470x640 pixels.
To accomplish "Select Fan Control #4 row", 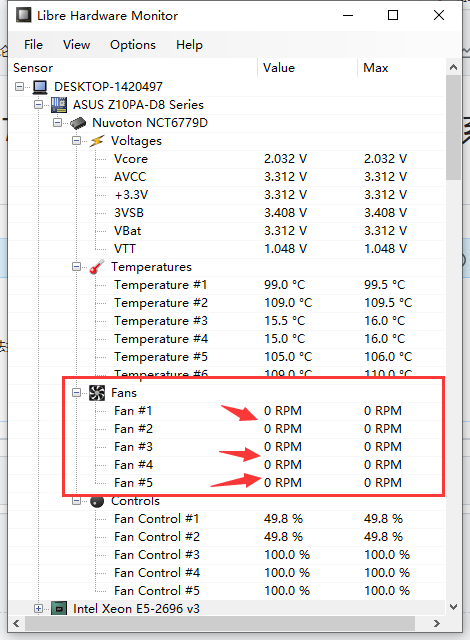I will point(227,573).
